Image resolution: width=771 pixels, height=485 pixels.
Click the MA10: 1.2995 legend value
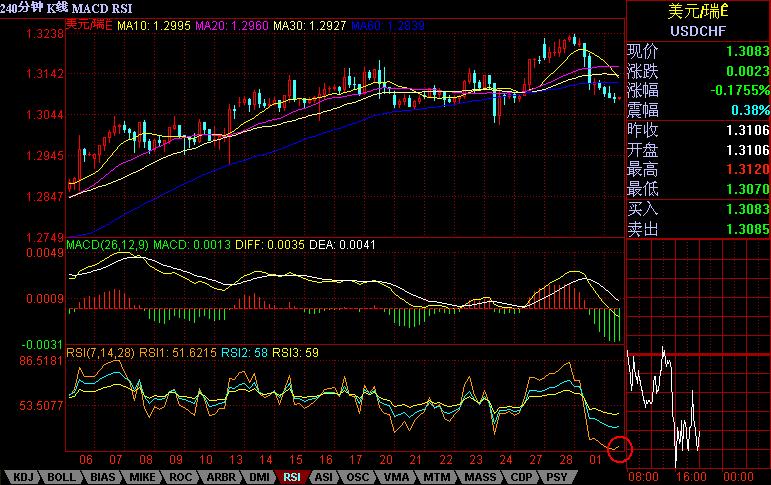153,26
